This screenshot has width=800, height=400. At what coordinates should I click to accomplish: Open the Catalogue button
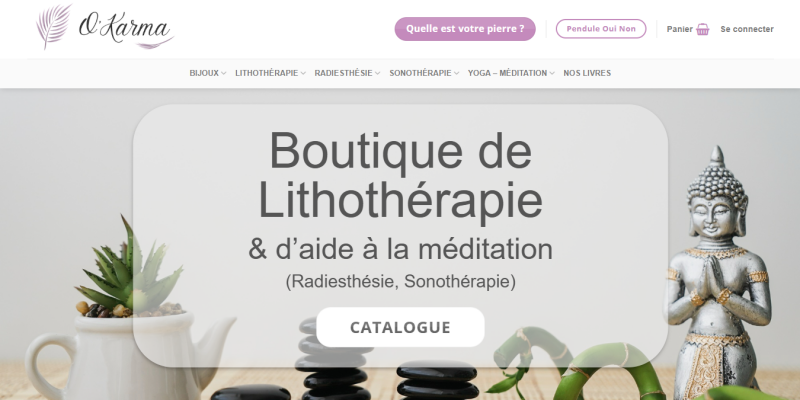[400, 327]
